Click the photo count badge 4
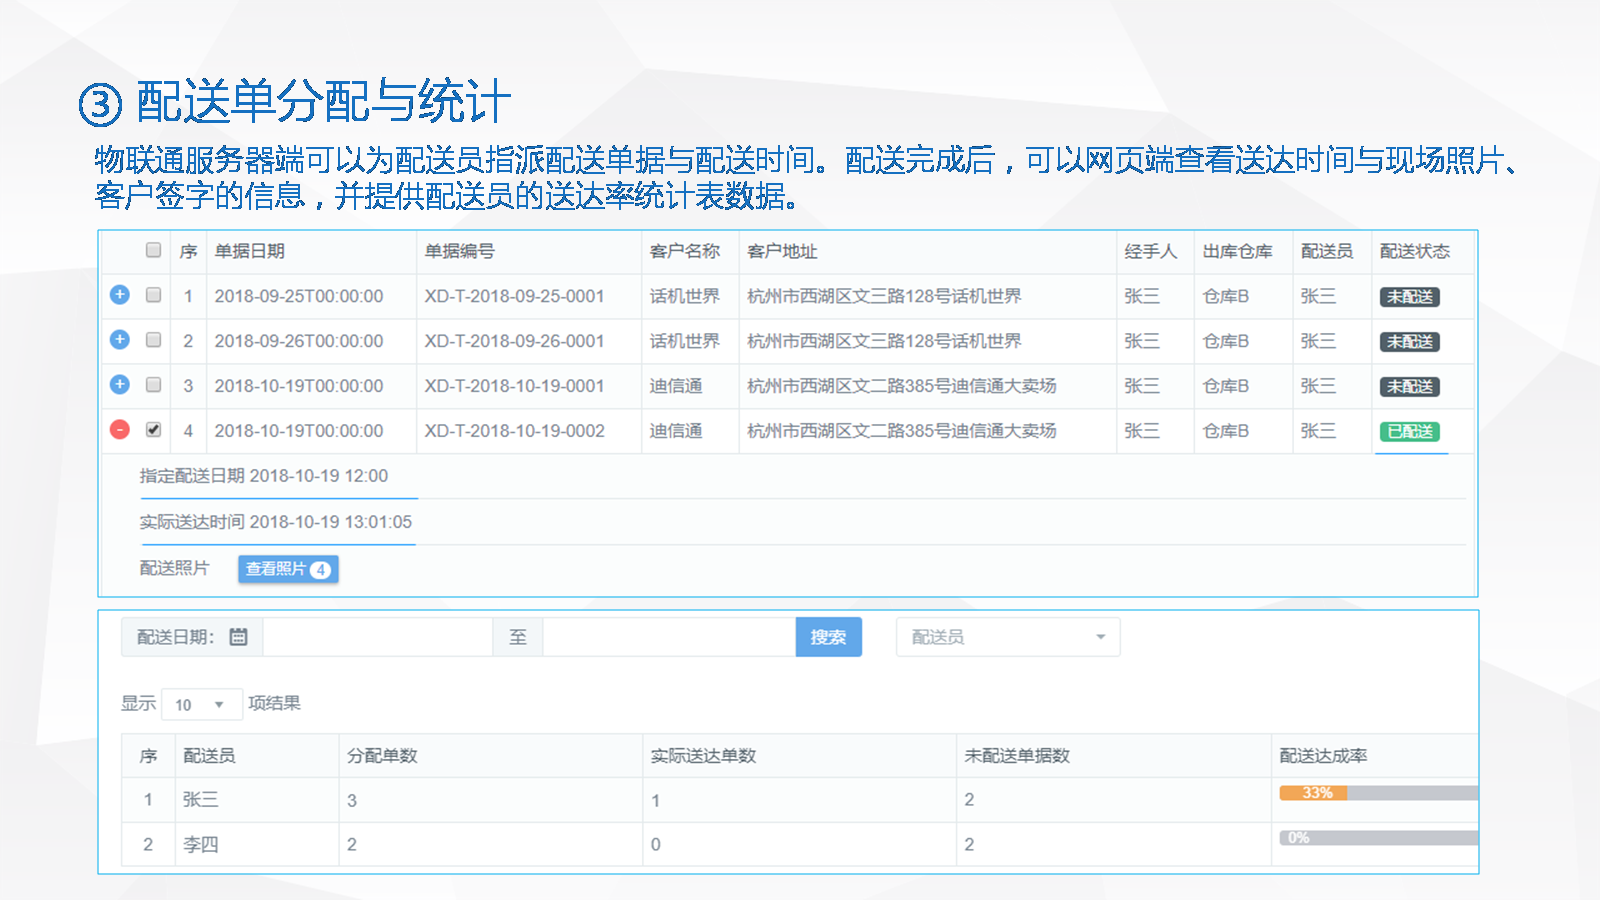Image resolution: width=1600 pixels, height=900 pixels. tap(320, 570)
